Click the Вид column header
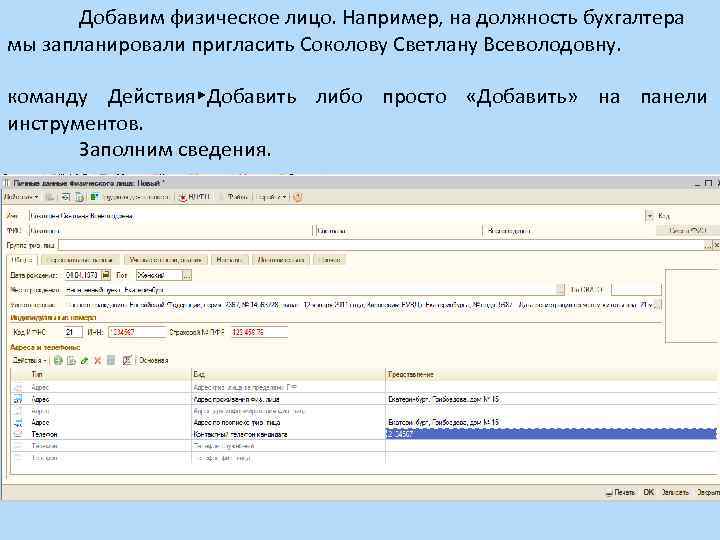 (288, 375)
